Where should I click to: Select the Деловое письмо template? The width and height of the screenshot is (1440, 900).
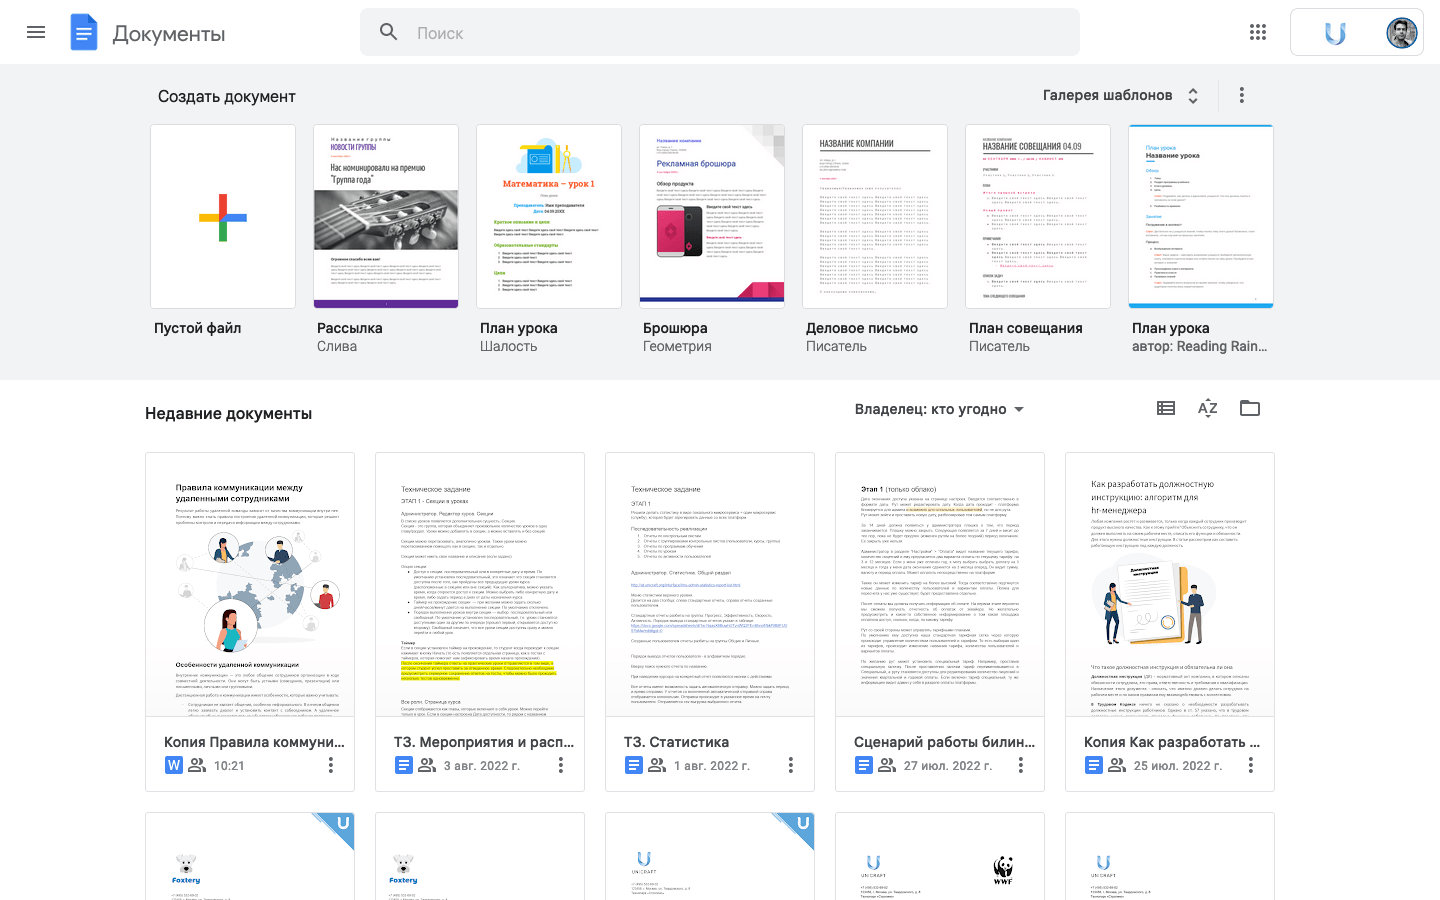[x=875, y=217]
